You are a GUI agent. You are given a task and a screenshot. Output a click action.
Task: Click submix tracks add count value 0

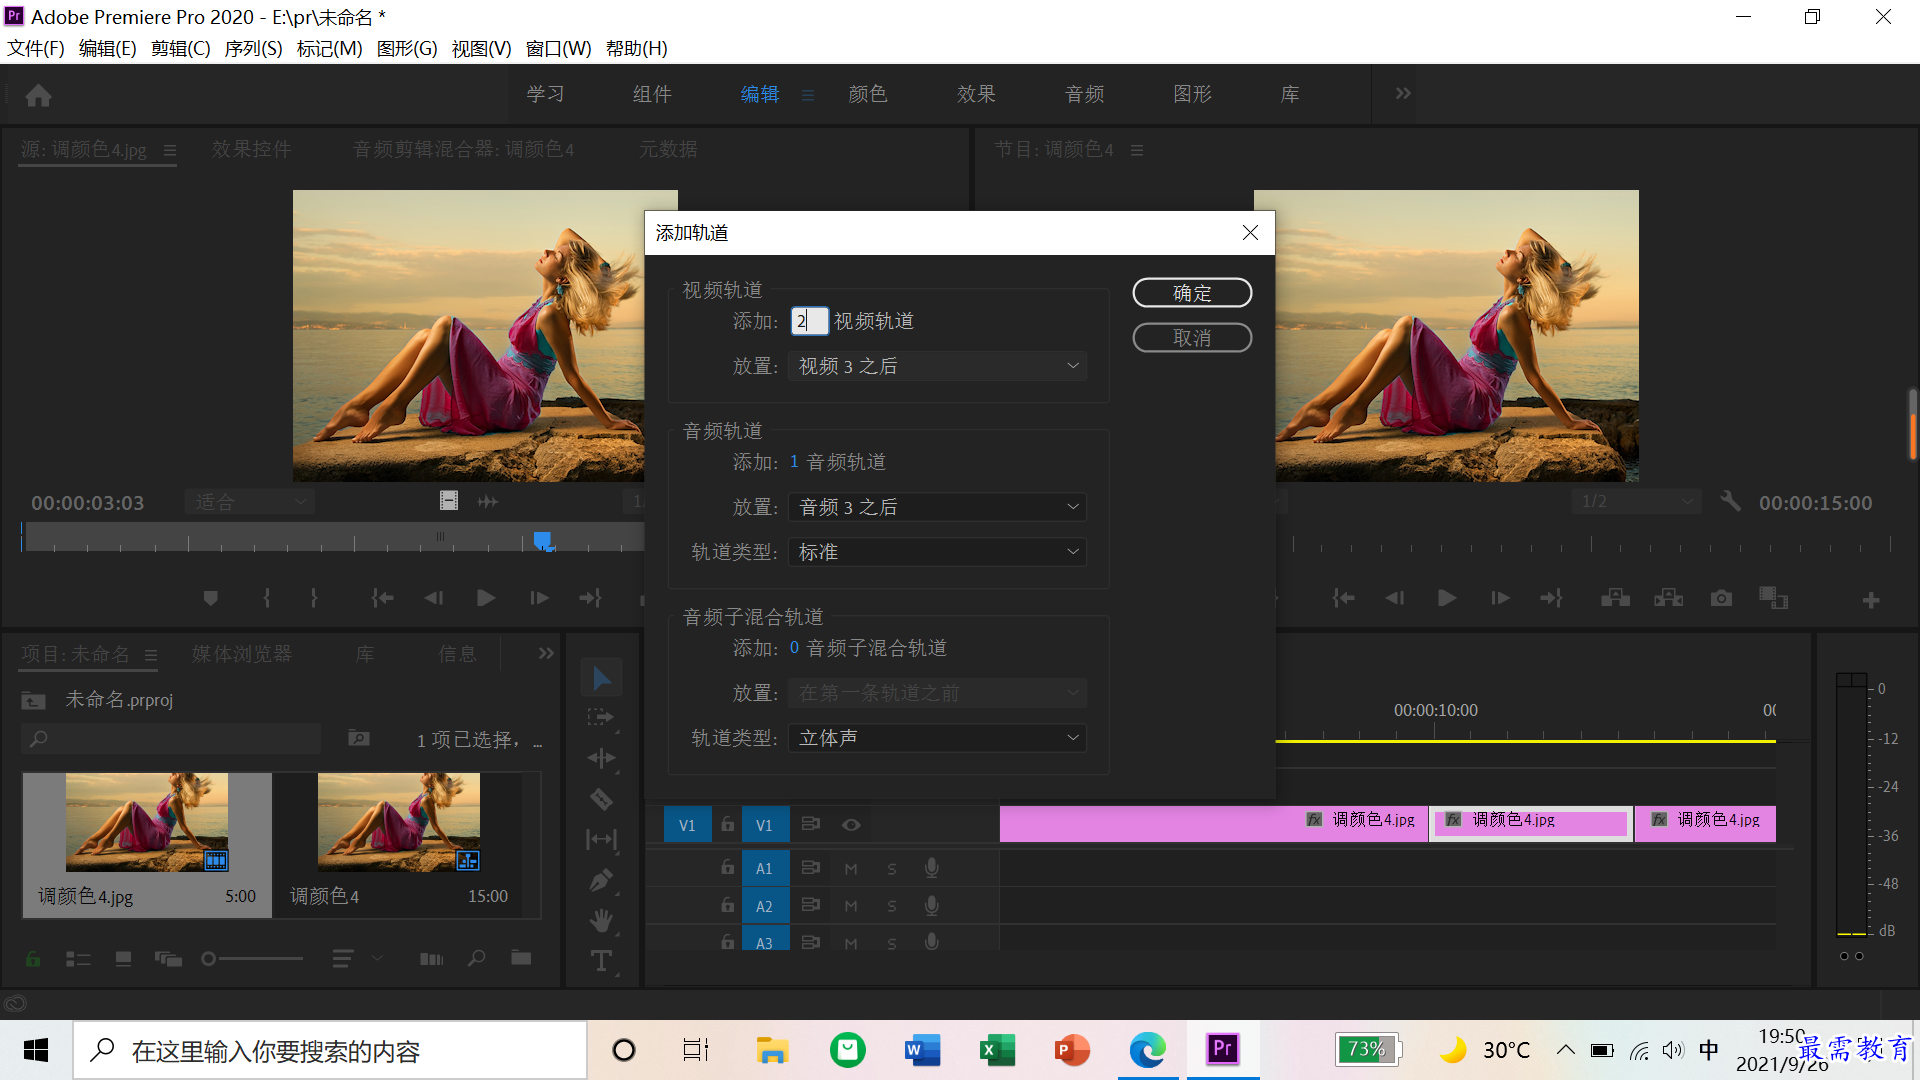pyautogui.click(x=794, y=648)
